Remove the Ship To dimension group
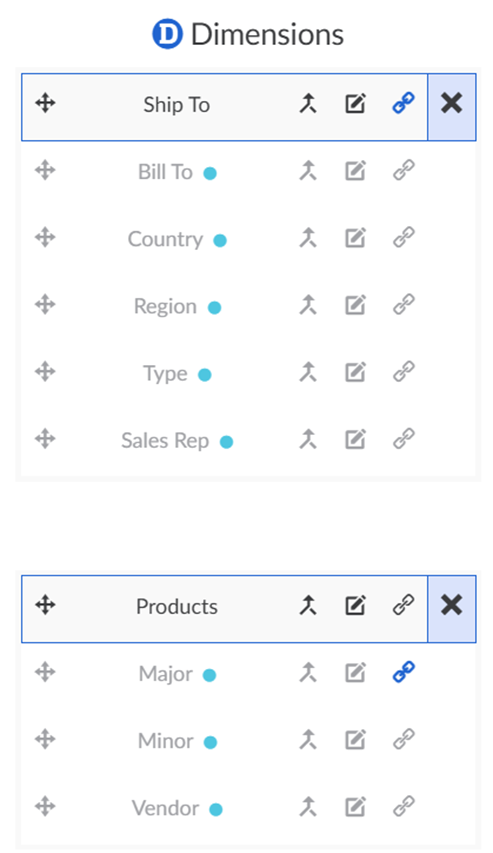The height and width of the screenshot is (853, 493). 452,103
